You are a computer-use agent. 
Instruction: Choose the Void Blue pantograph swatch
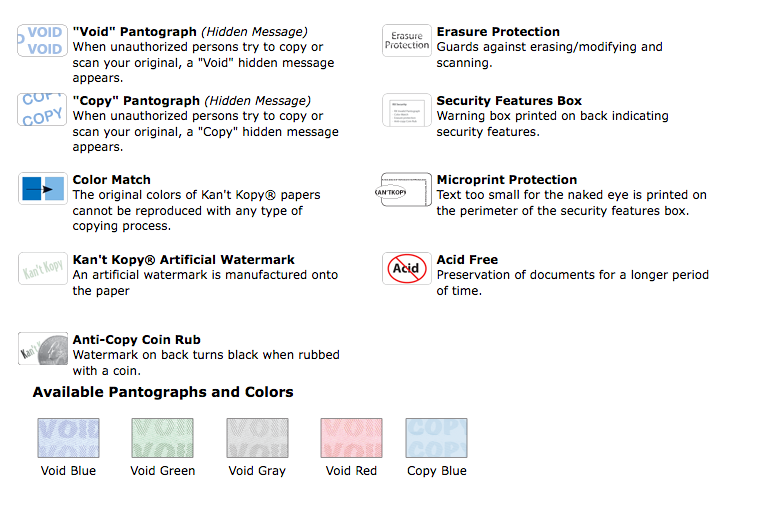click(68, 438)
